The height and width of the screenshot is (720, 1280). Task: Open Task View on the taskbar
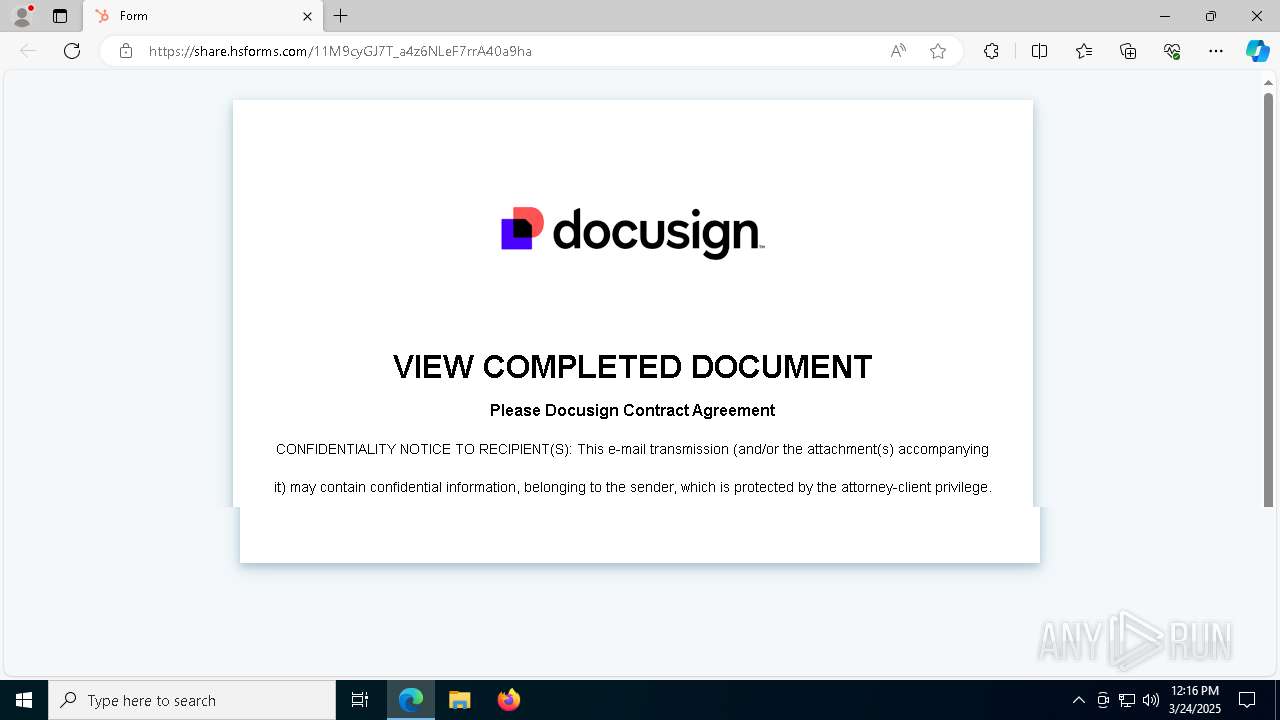point(360,700)
